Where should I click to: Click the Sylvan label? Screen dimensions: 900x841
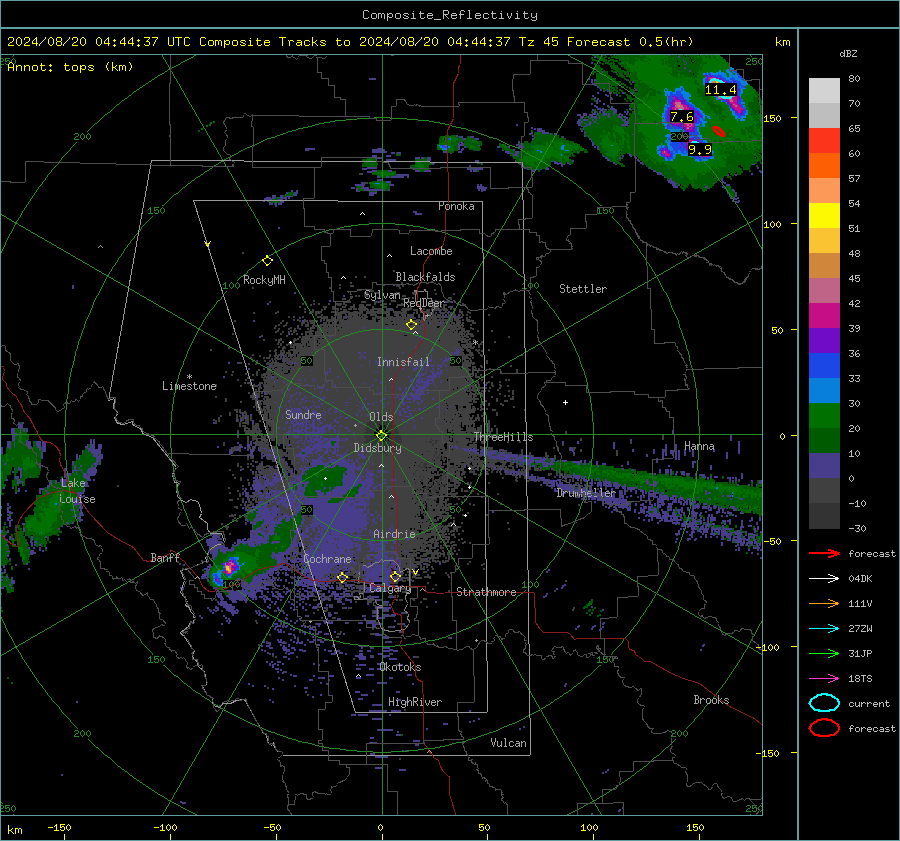pyautogui.click(x=382, y=295)
